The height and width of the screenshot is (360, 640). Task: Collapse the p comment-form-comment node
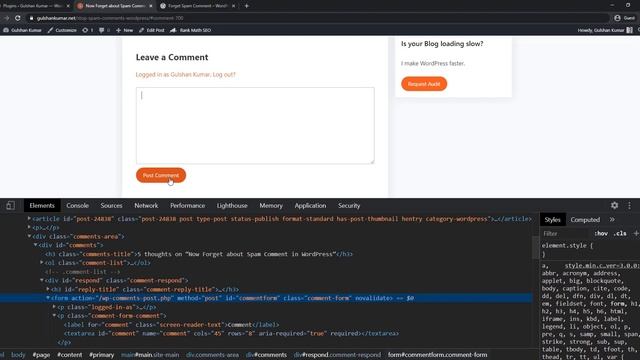(x=54, y=316)
